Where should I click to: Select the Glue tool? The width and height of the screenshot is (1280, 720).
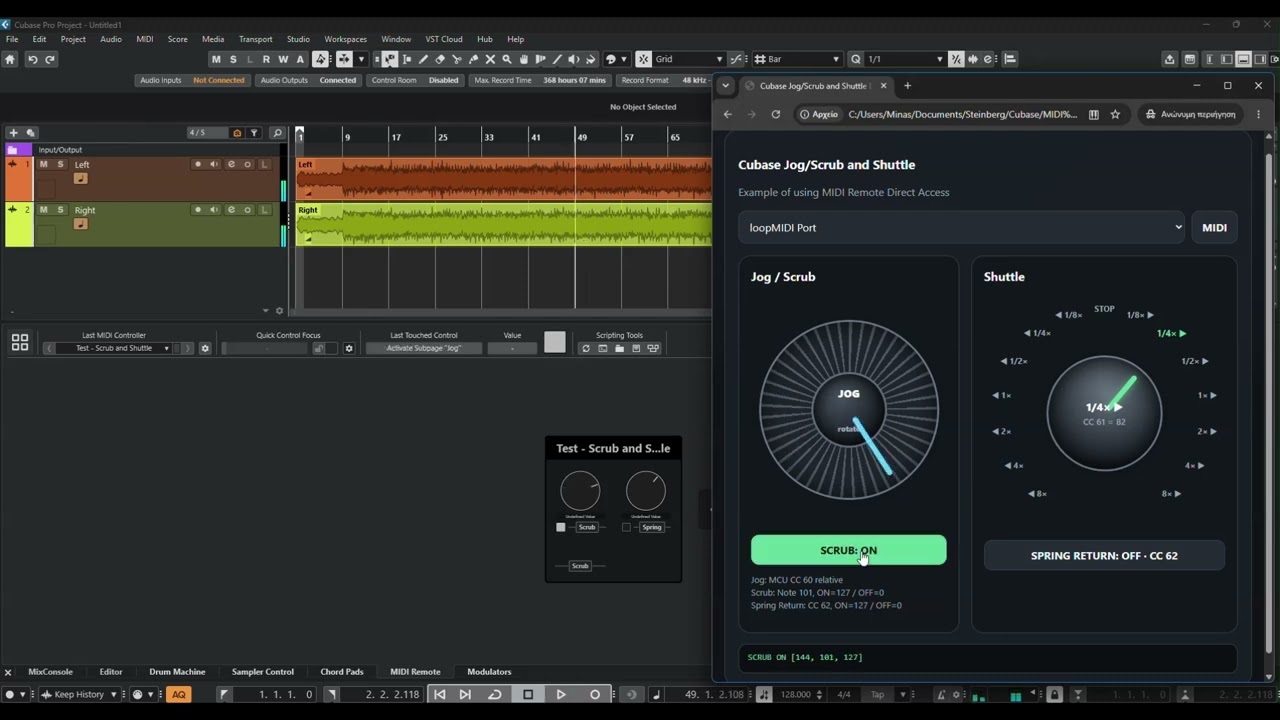coord(473,59)
